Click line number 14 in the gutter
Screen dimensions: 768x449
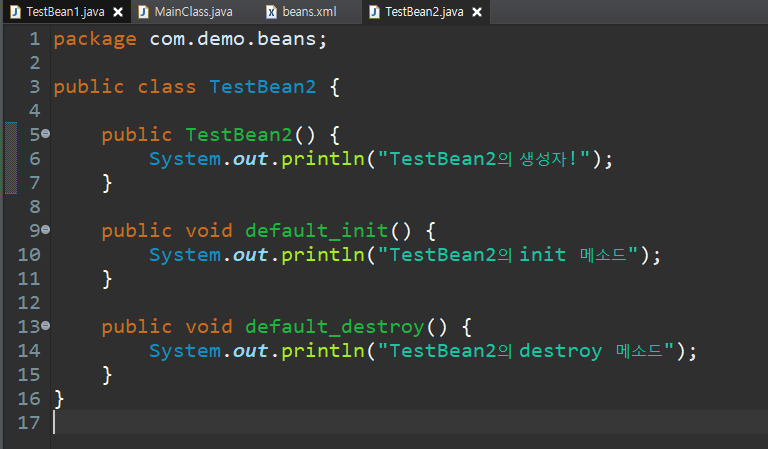point(29,351)
